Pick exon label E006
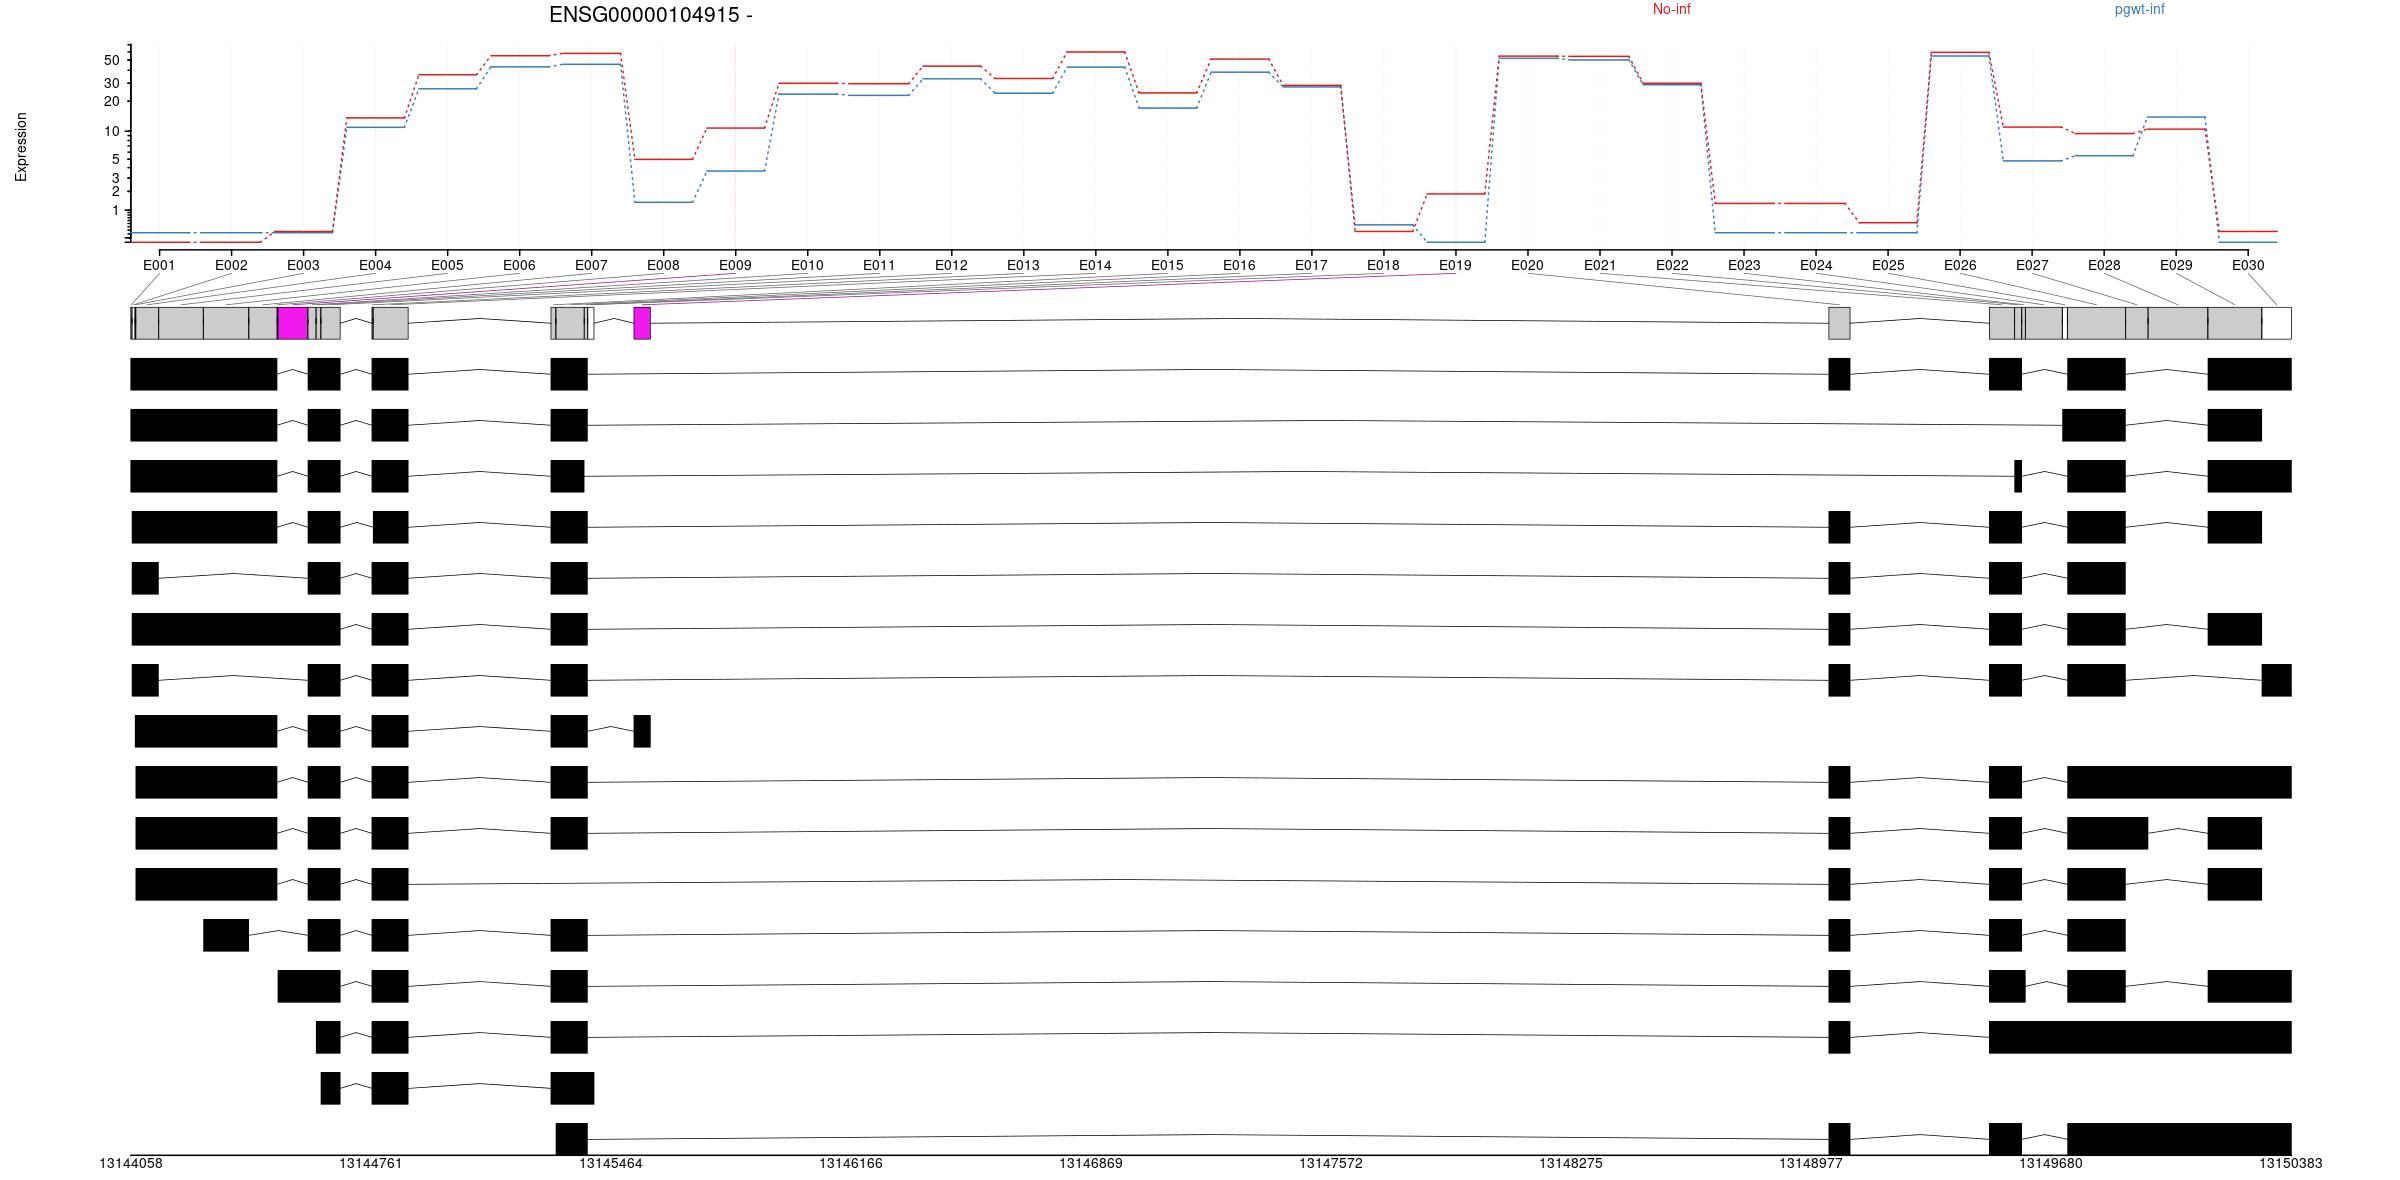Viewport: 2400px width, 1180px height. [x=519, y=265]
